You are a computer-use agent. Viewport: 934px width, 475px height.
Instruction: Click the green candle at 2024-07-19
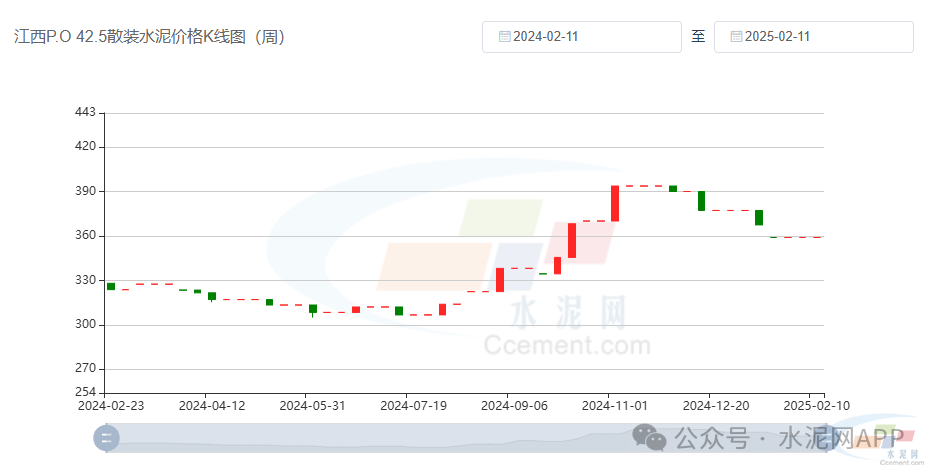coord(399,311)
